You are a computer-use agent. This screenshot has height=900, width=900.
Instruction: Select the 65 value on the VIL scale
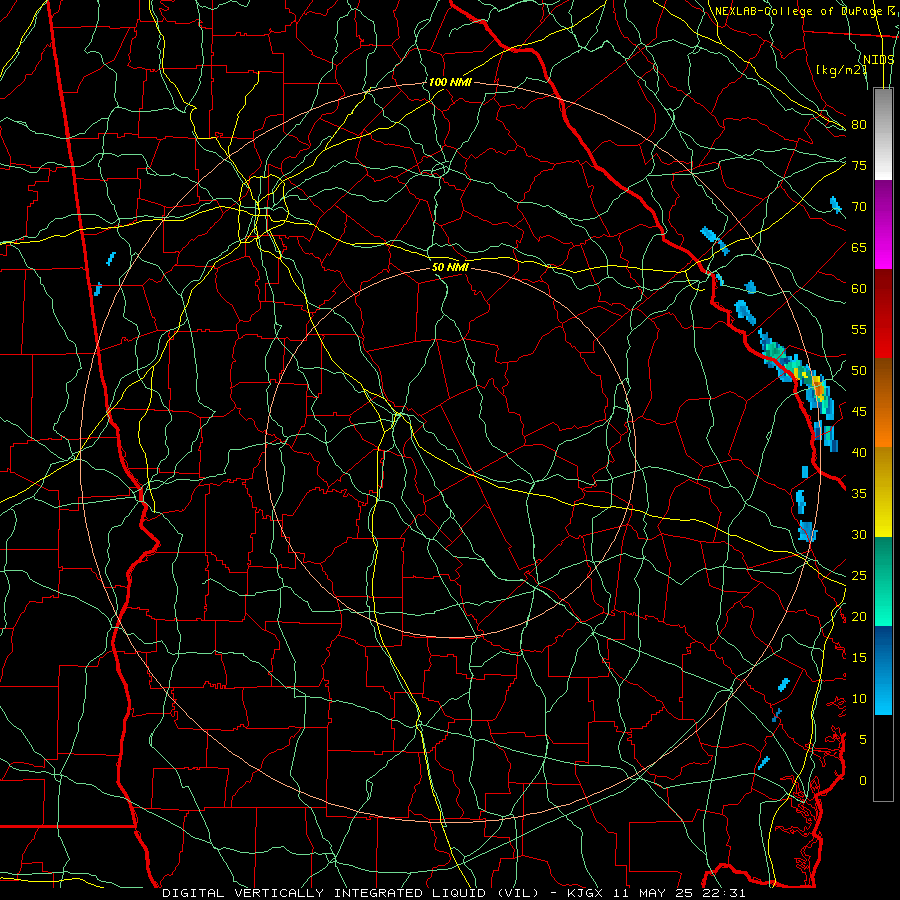pos(859,247)
